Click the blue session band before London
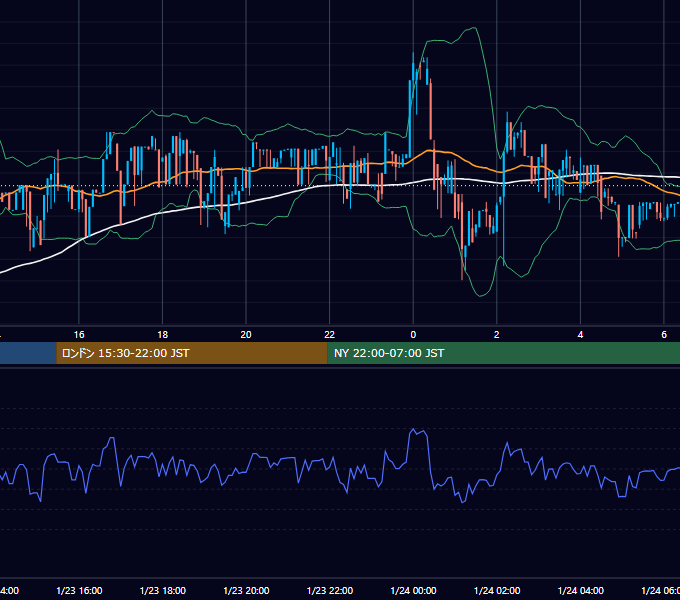Image resolution: width=680 pixels, height=600 pixels. coord(28,353)
